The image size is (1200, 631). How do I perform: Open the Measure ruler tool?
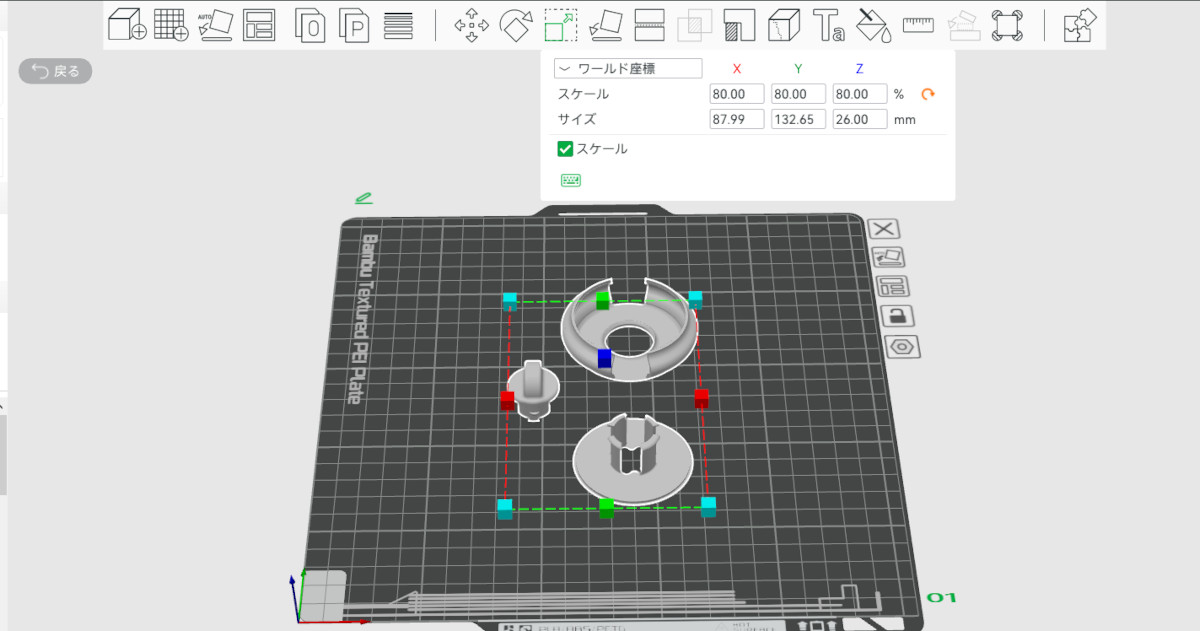(x=917, y=25)
